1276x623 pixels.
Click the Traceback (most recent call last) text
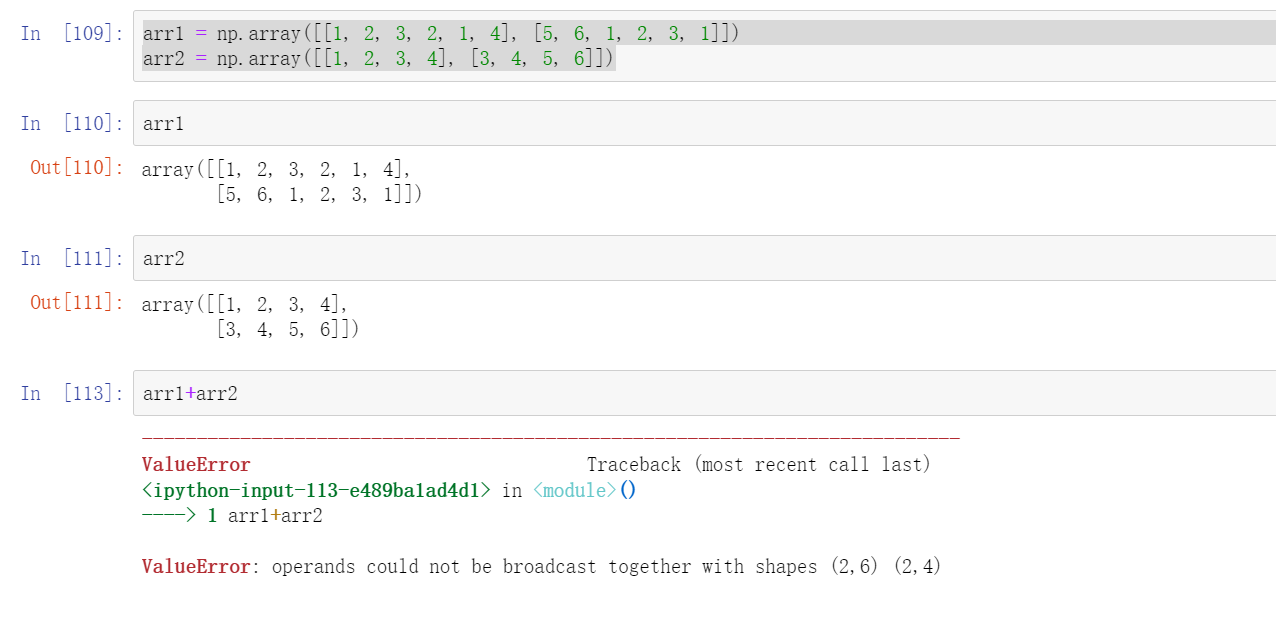coord(758,465)
